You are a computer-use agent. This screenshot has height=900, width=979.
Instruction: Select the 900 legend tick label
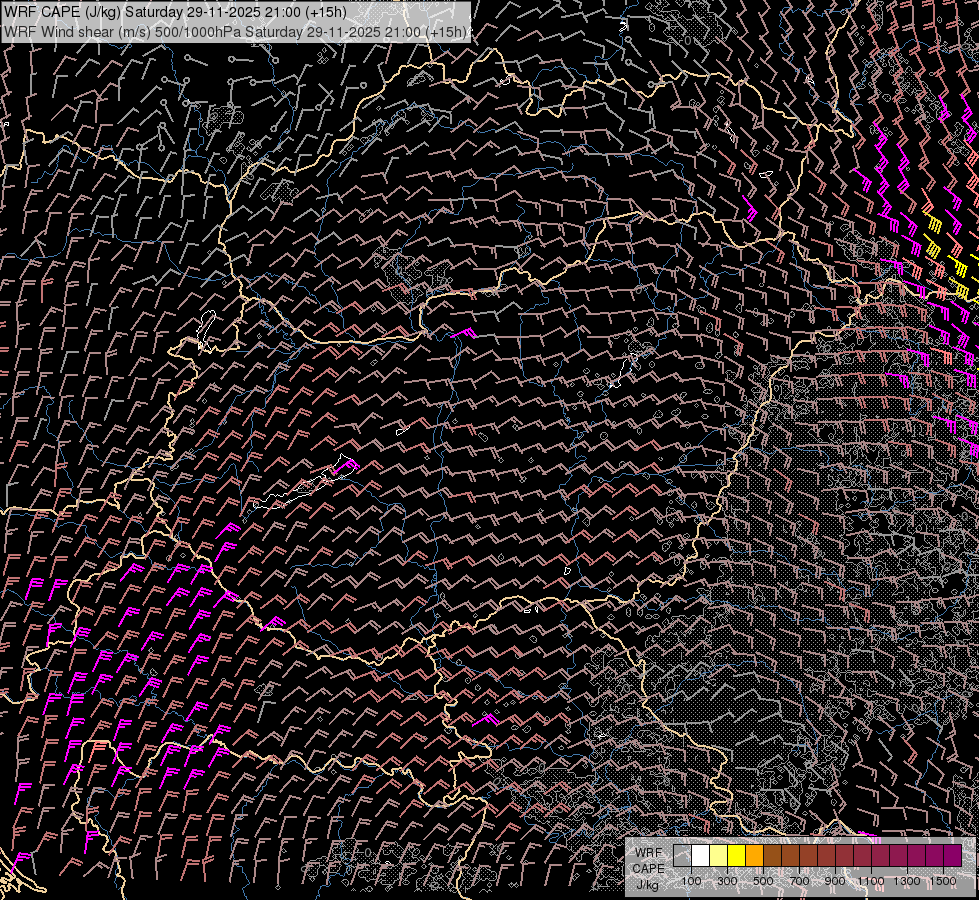[835, 881]
